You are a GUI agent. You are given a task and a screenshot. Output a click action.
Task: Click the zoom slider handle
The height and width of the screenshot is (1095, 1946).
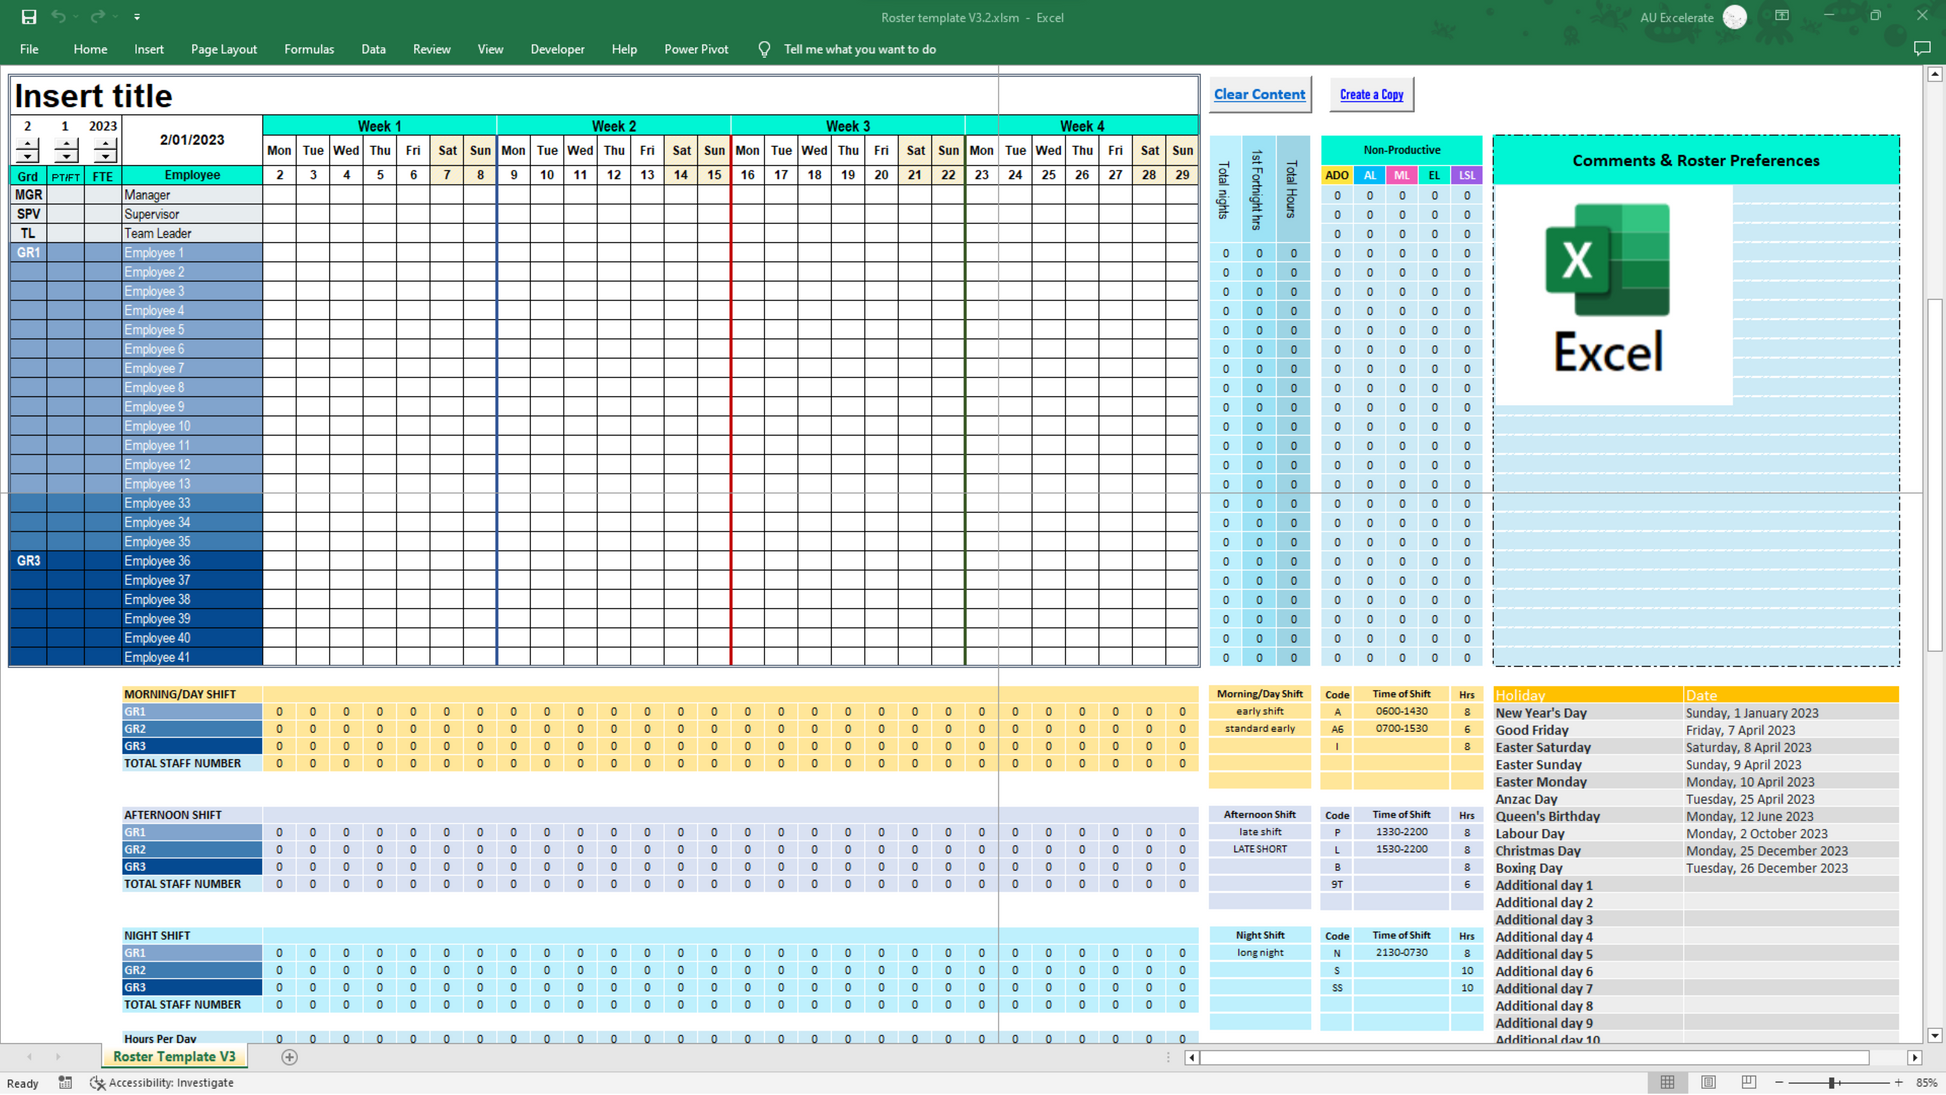click(x=1832, y=1083)
